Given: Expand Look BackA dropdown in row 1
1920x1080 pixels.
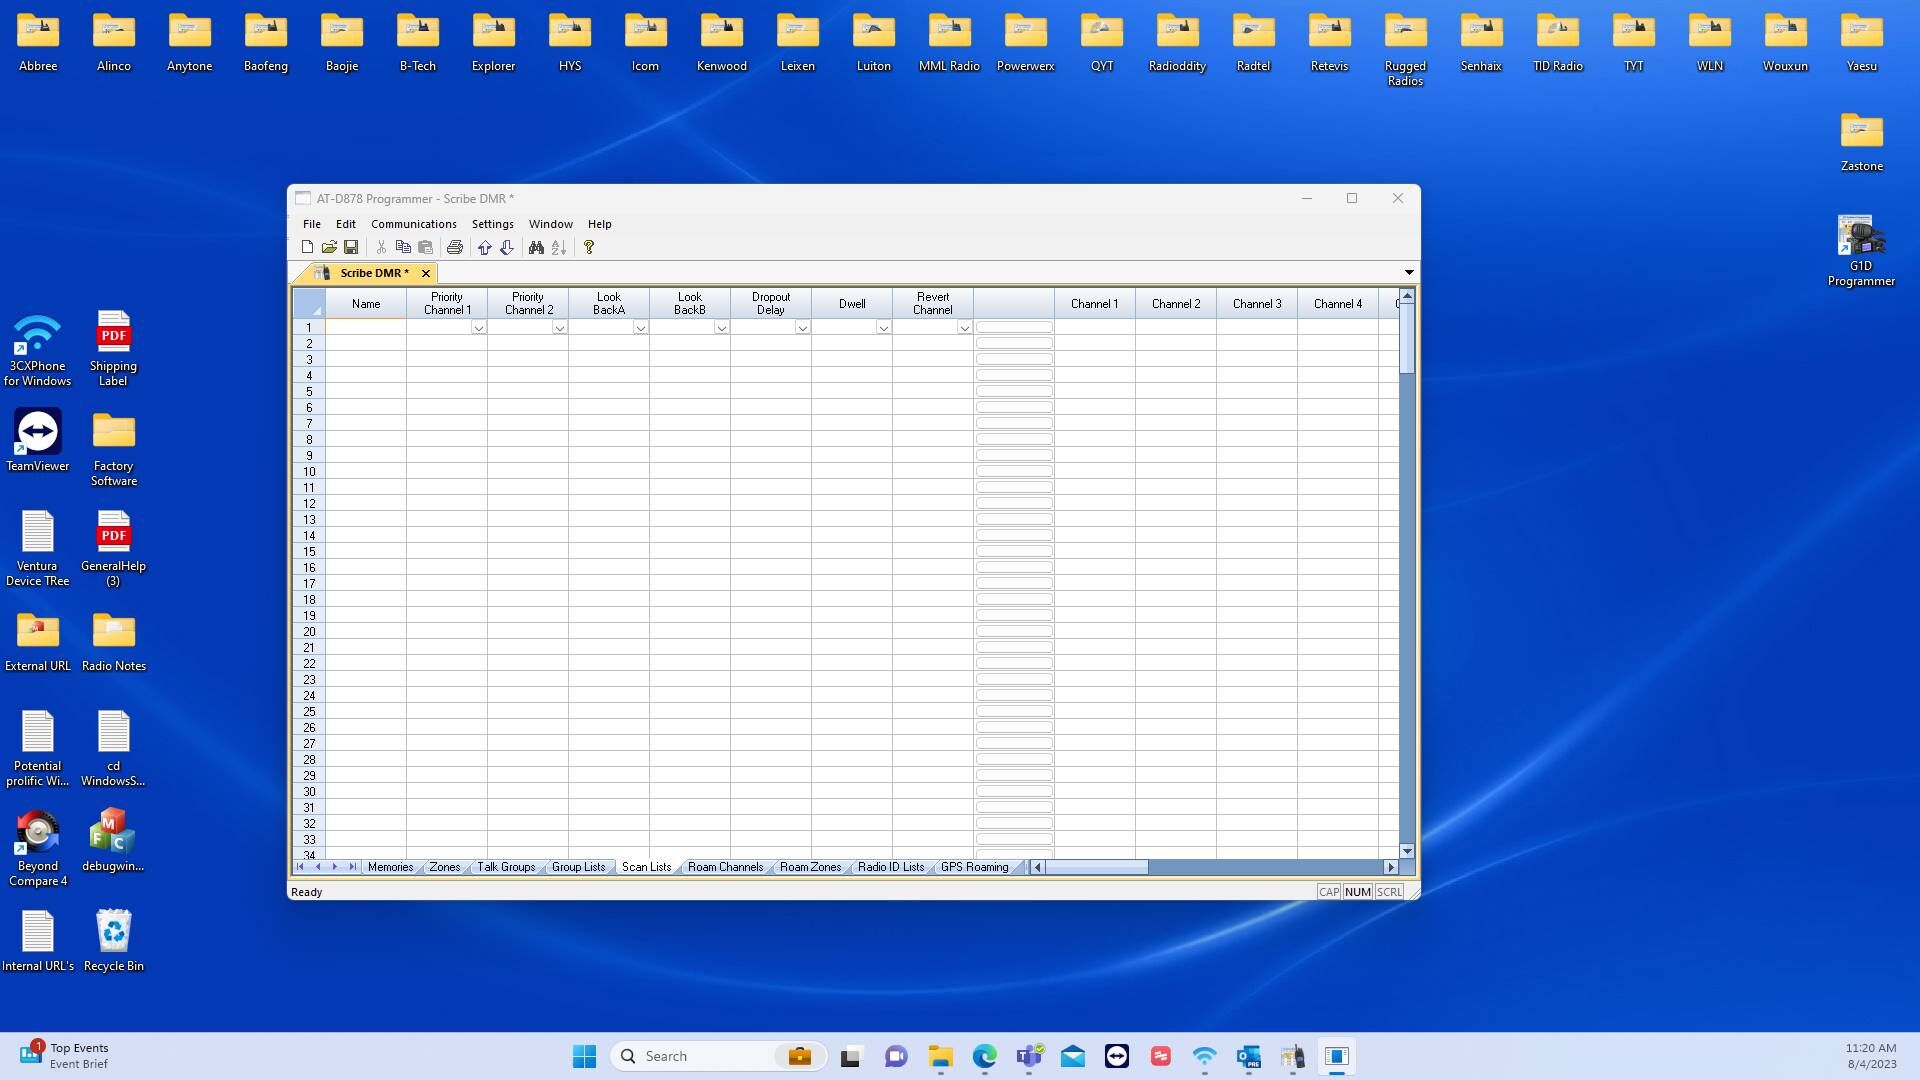Looking at the screenshot, I should click(x=641, y=328).
